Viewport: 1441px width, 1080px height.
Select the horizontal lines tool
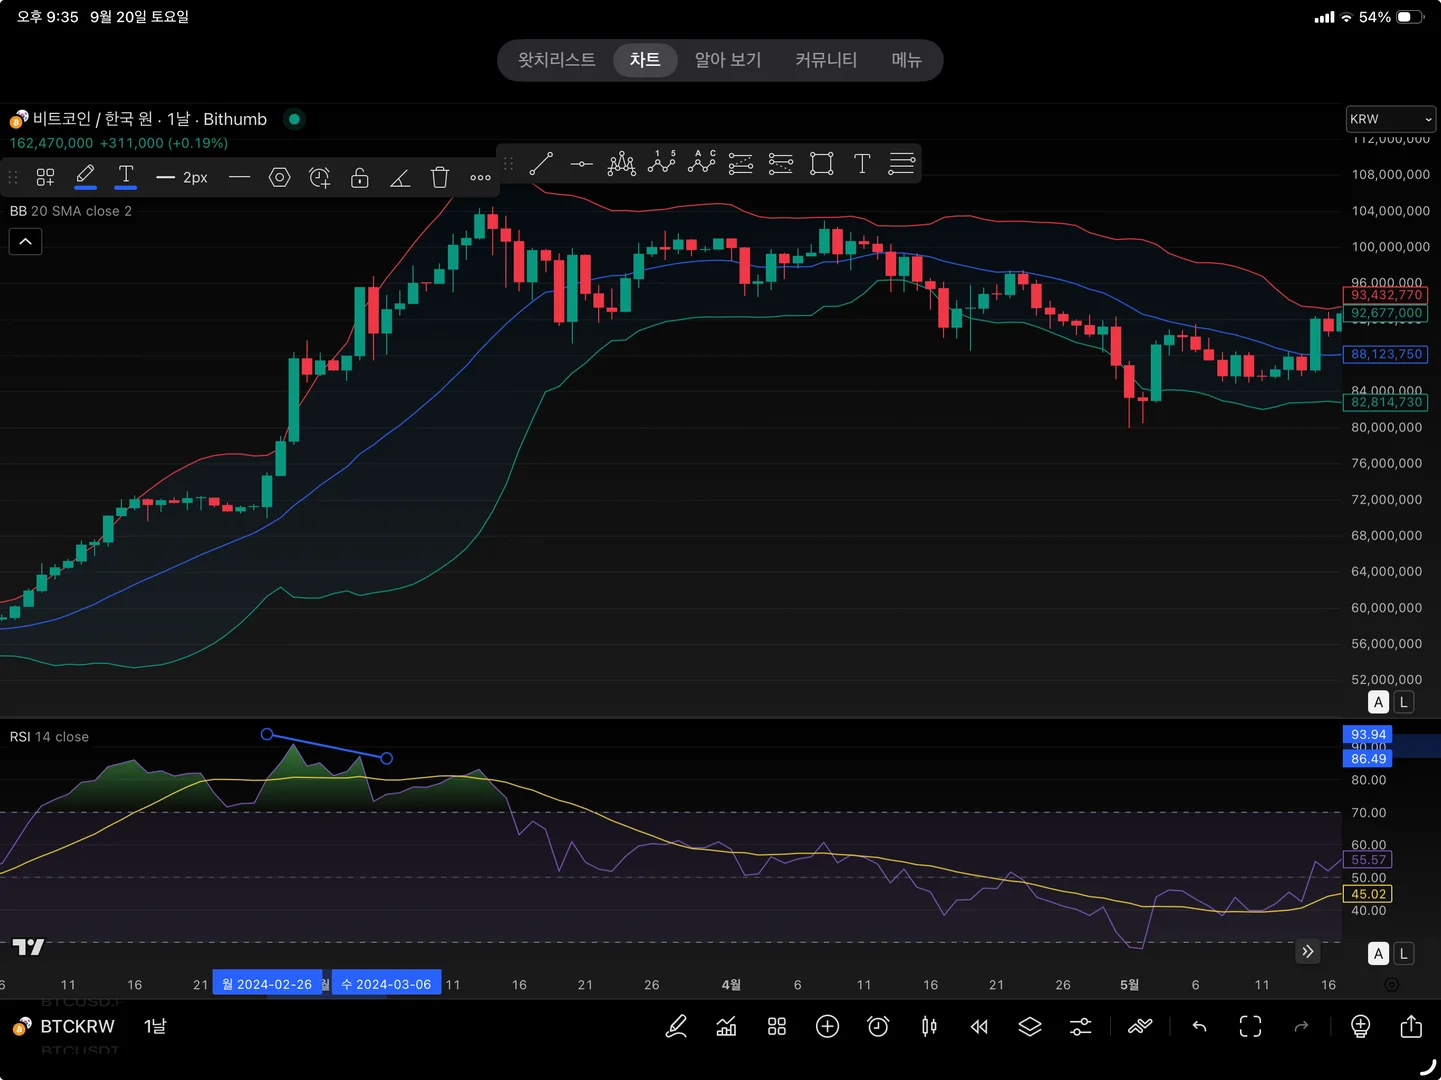click(902, 164)
